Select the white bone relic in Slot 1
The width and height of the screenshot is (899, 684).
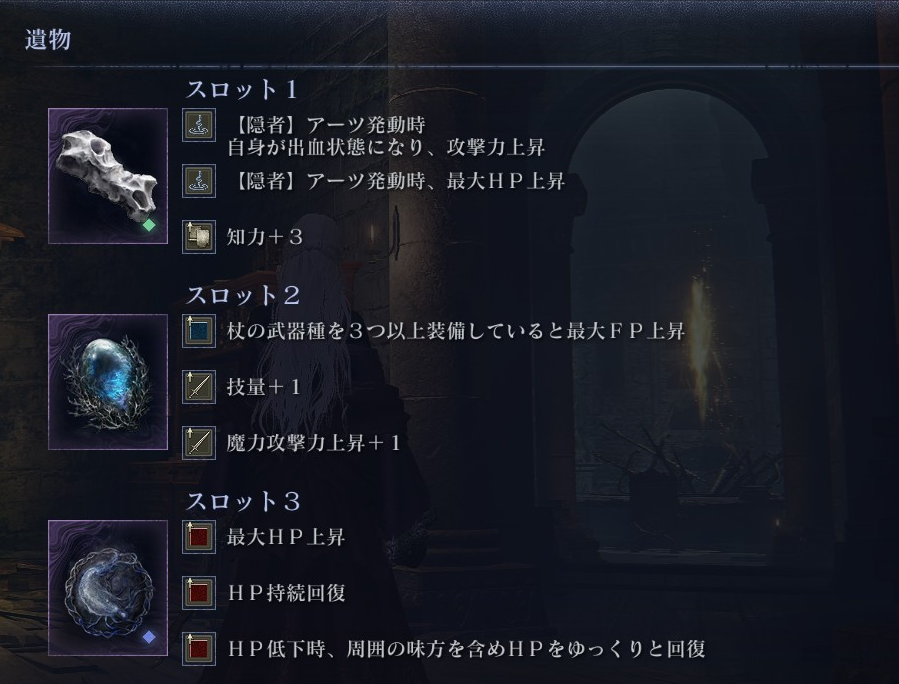(108, 175)
